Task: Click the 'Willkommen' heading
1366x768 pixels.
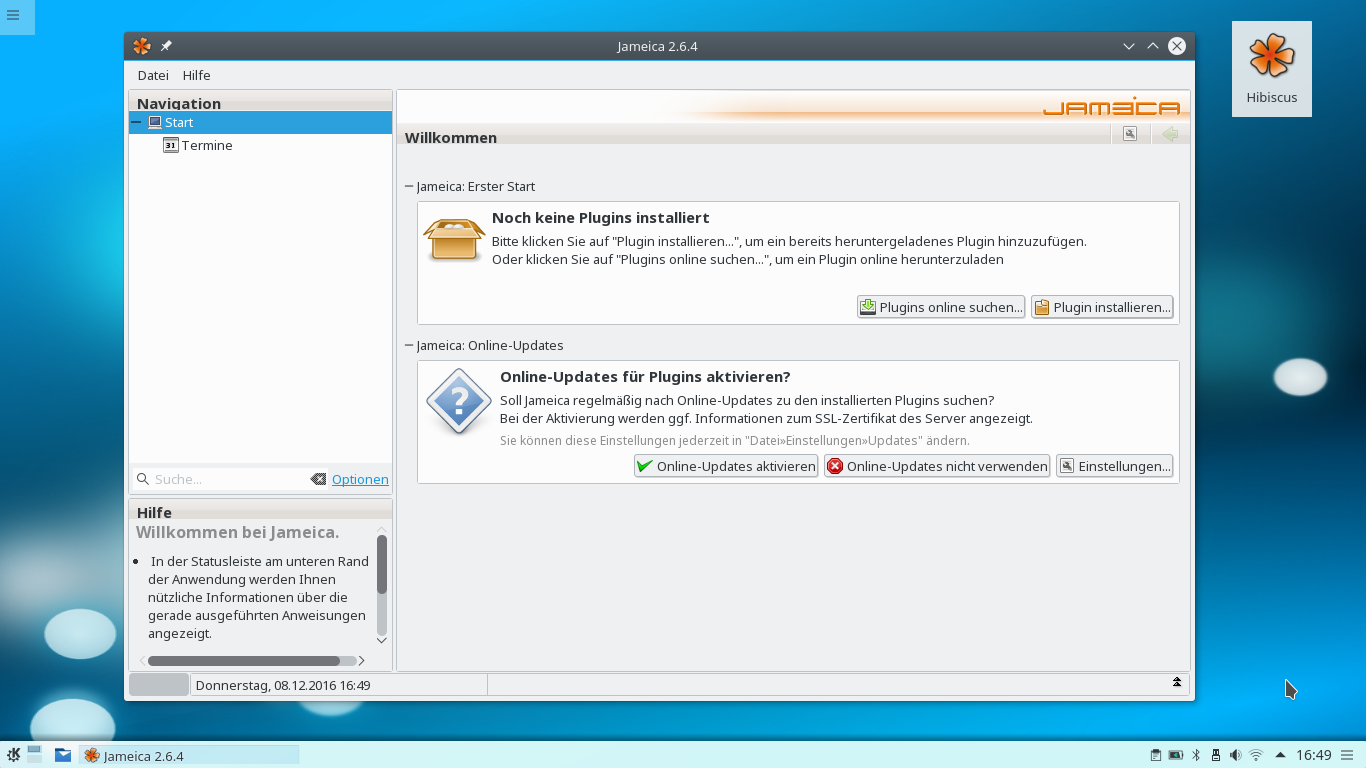Action: click(451, 137)
